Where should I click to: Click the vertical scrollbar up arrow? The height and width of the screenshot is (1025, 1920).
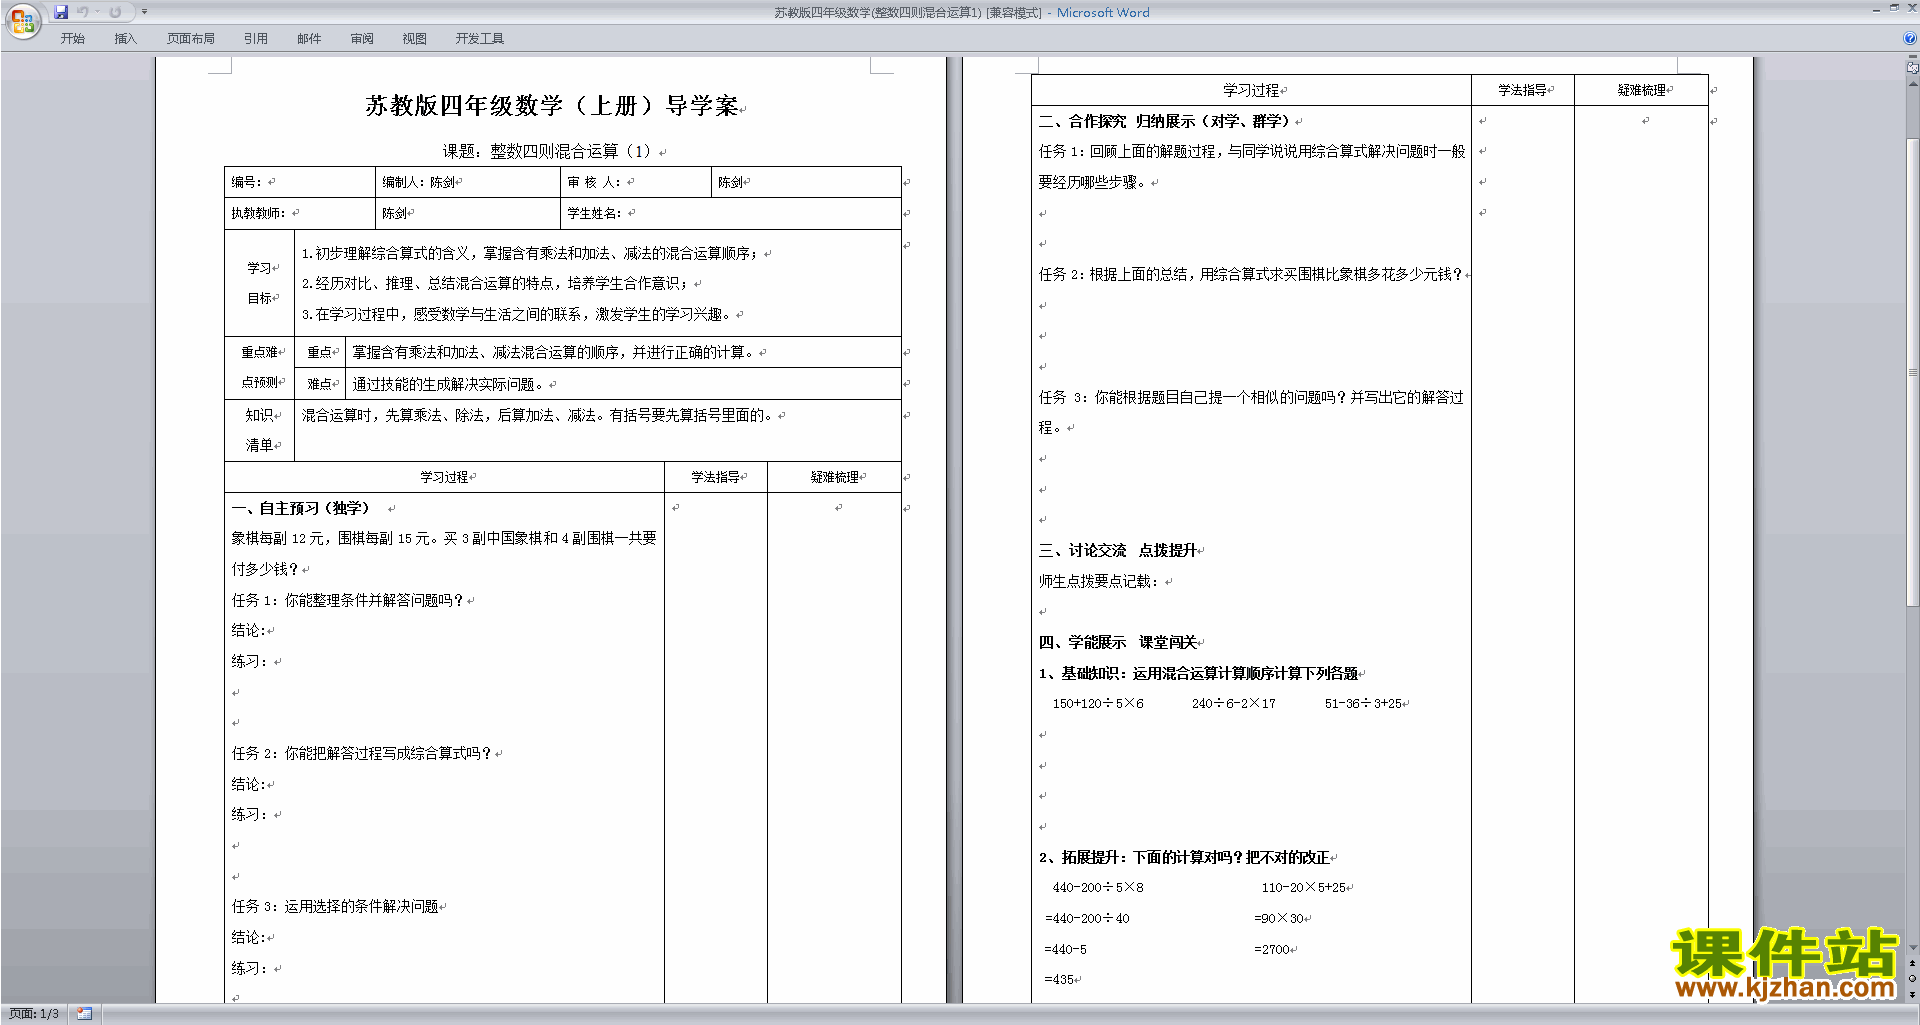pyautogui.click(x=1913, y=84)
